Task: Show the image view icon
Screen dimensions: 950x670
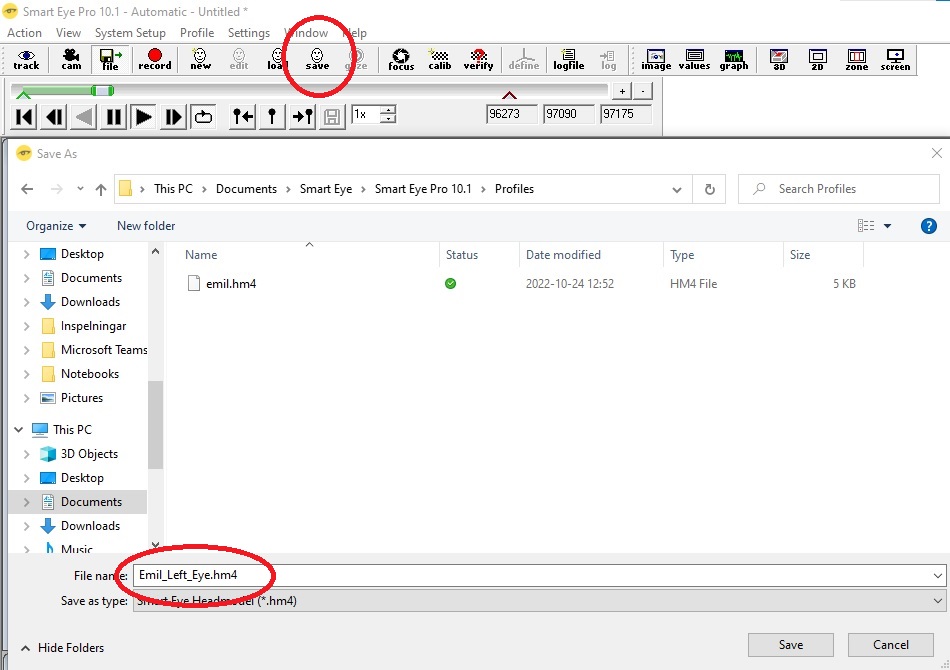Action: pyautogui.click(x=656, y=59)
